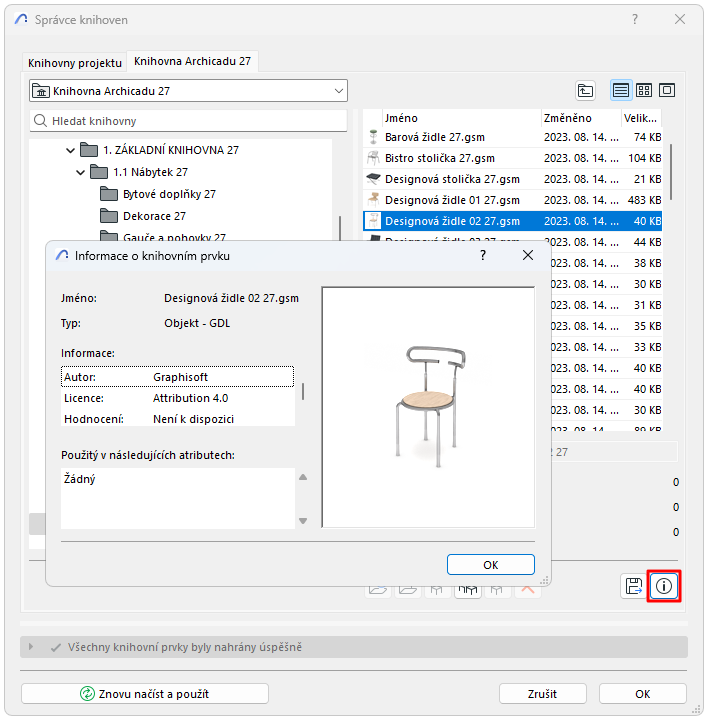Click the Informace list scrollbar
Image resolution: width=707 pixels, height=720 pixels.
pyautogui.click(x=303, y=392)
